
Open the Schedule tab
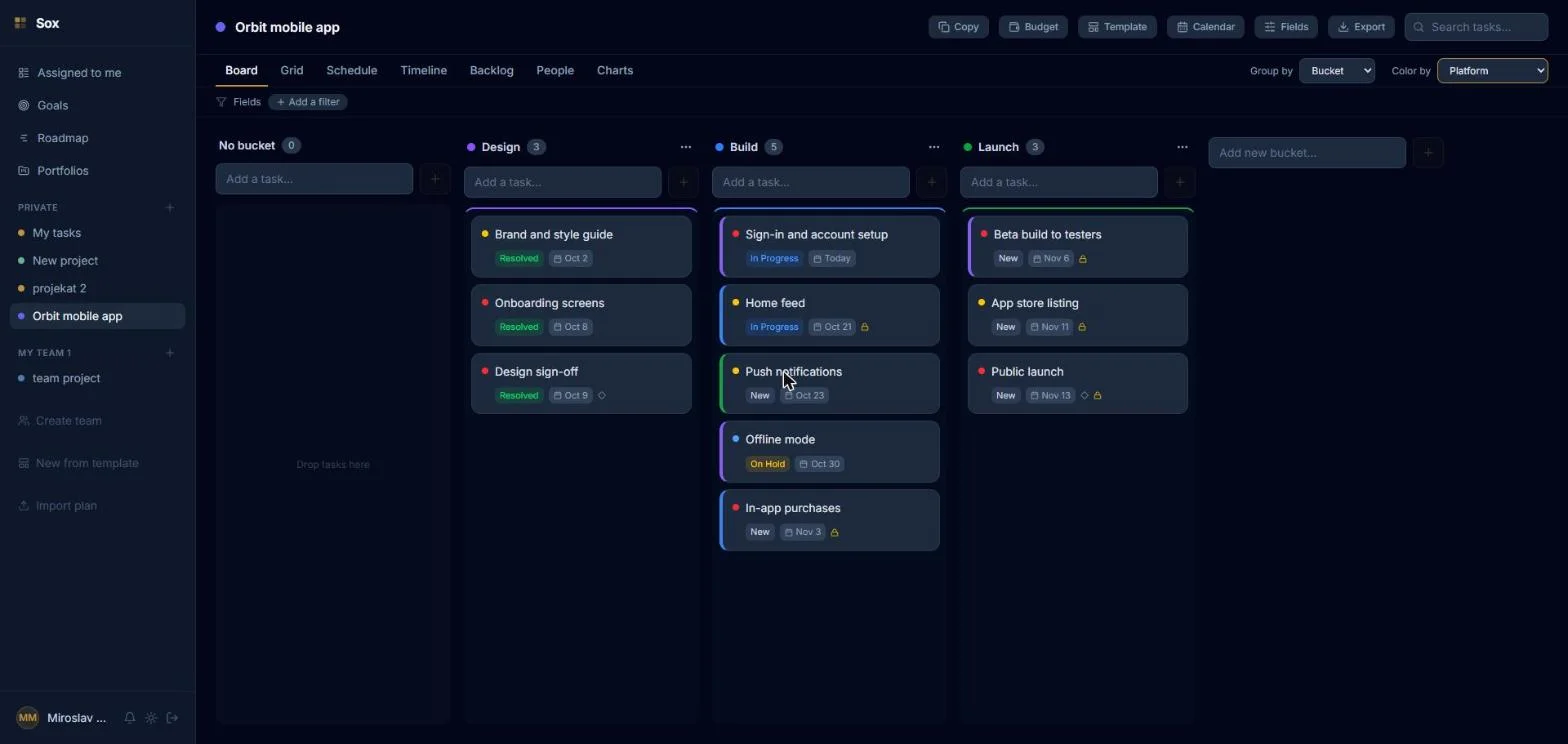[352, 71]
